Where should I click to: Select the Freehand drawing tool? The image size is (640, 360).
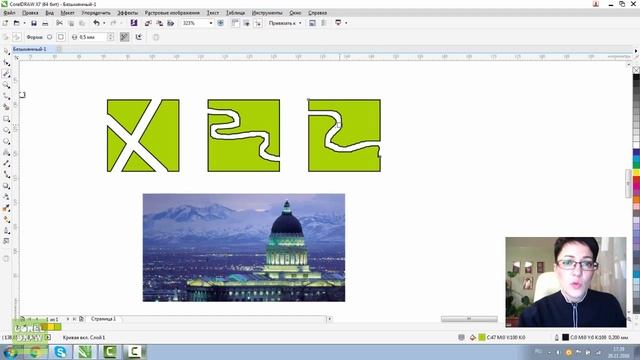pos(6,96)
